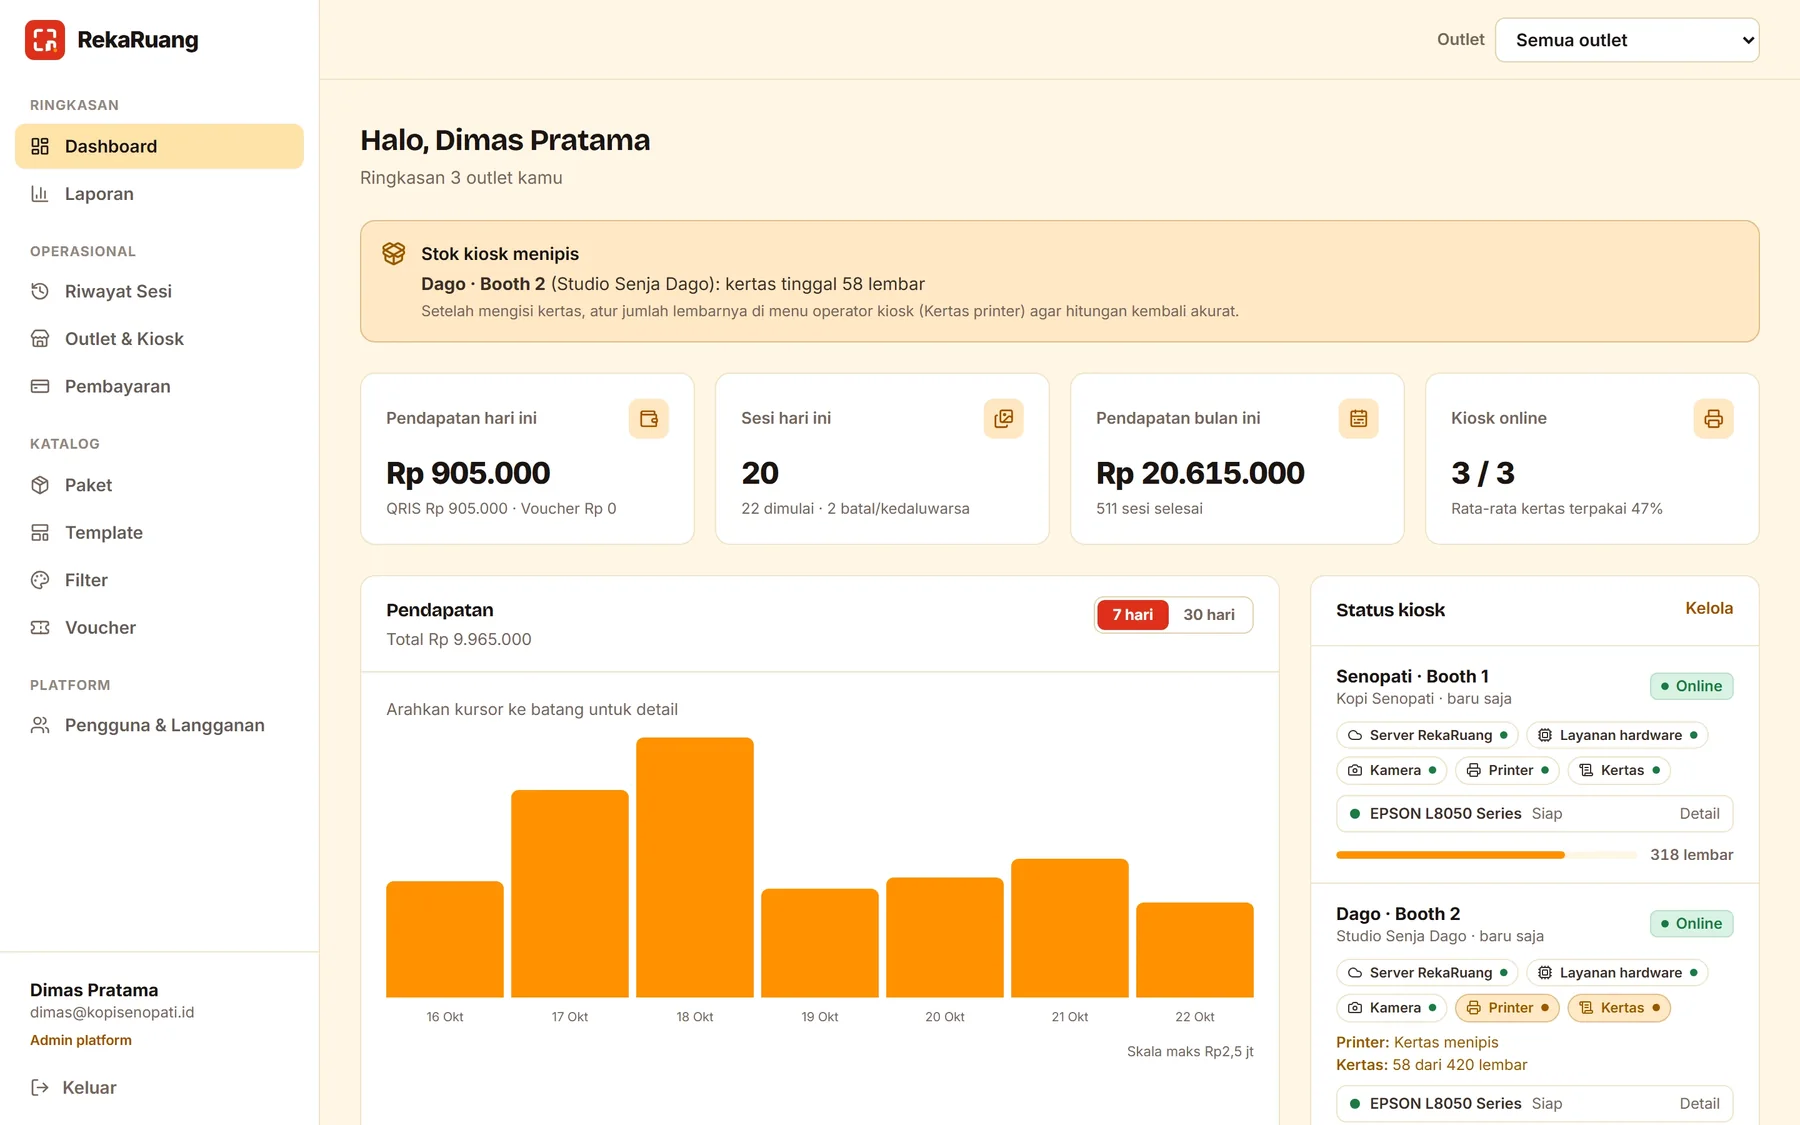Click the RekaRuang logo icon
This screenshot has width=1800, height=1125.
pyautogui.click(x=45, y=40)
